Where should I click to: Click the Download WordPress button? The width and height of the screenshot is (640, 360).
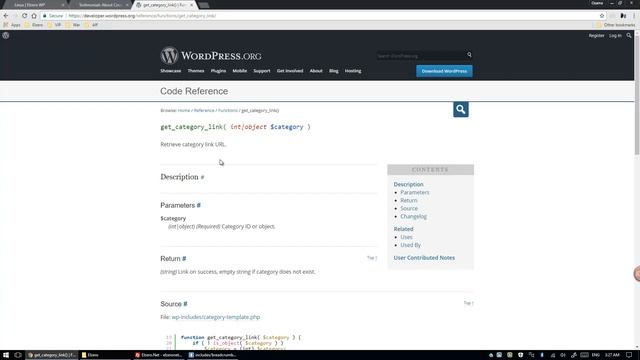(444, 71)
